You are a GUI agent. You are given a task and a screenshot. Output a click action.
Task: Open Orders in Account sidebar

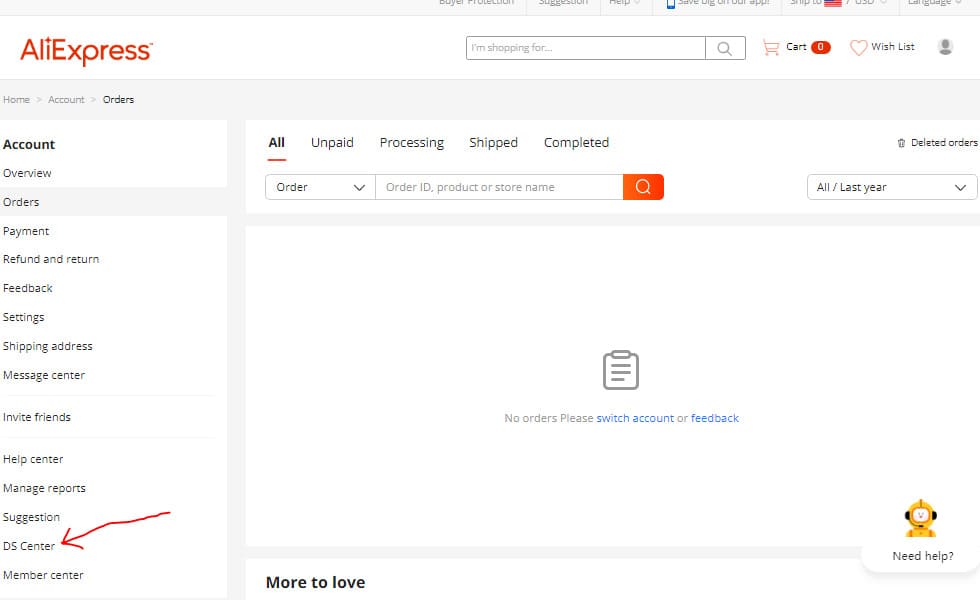tap(21, 202)
